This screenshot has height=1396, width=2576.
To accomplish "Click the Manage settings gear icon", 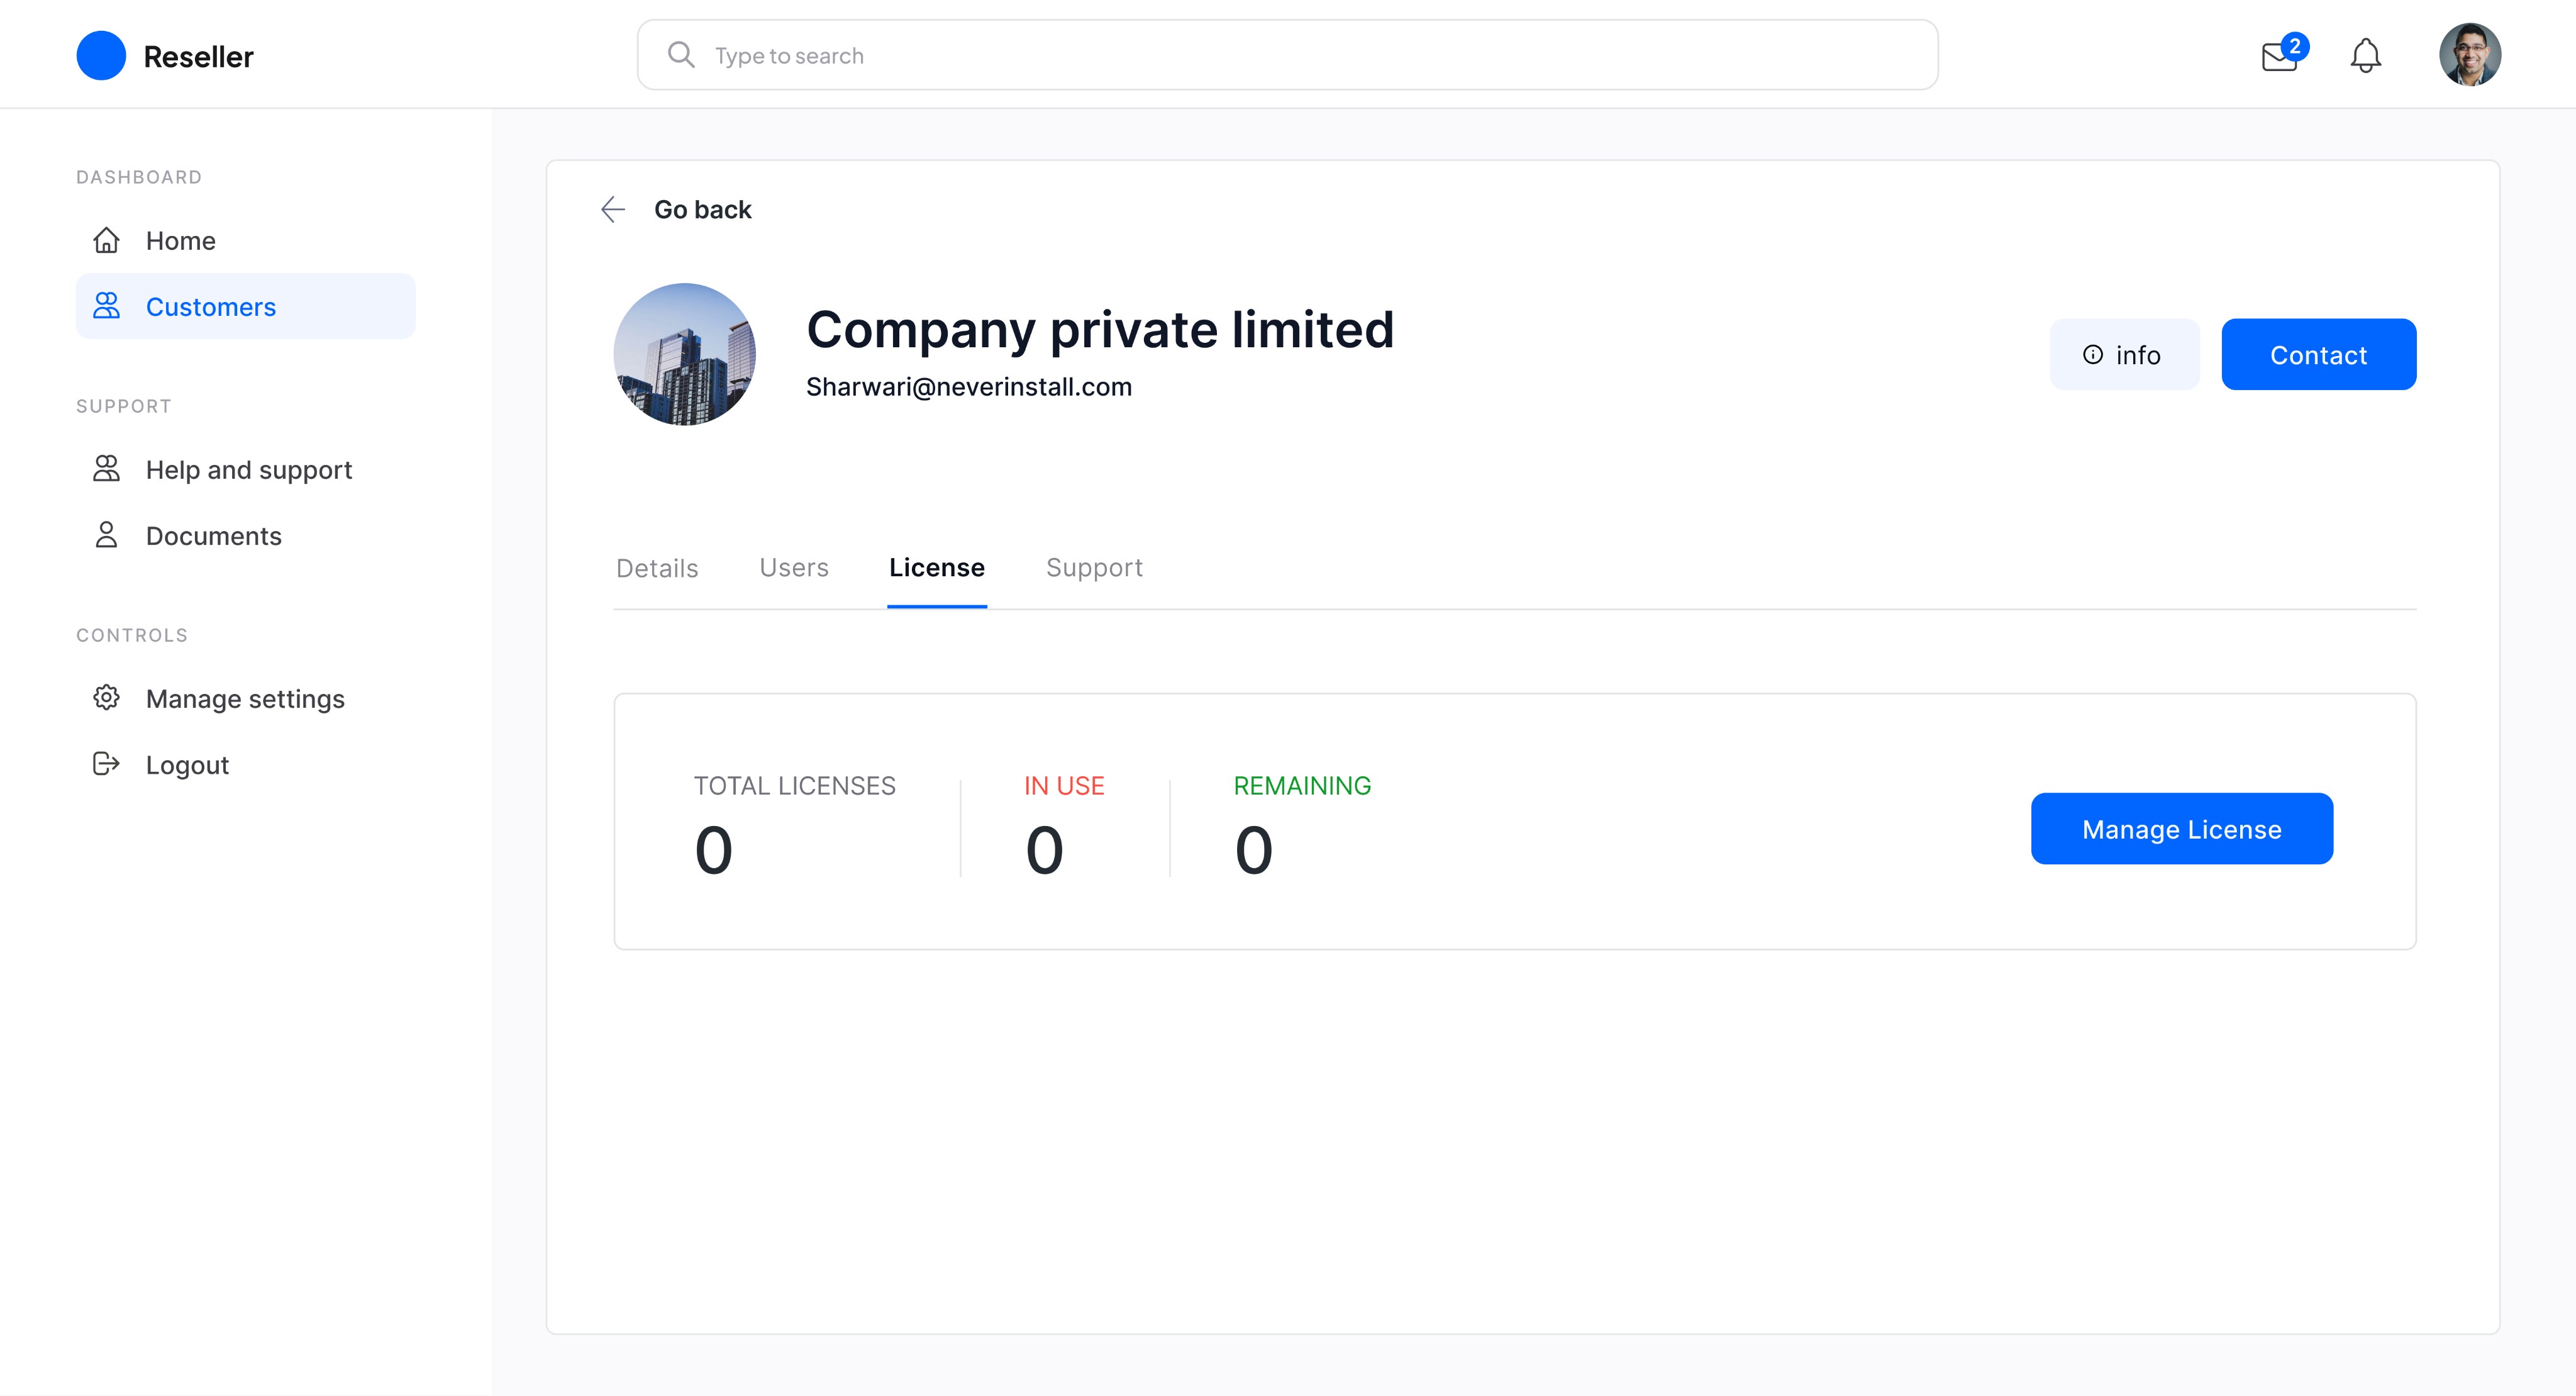I will coord(106,698).
